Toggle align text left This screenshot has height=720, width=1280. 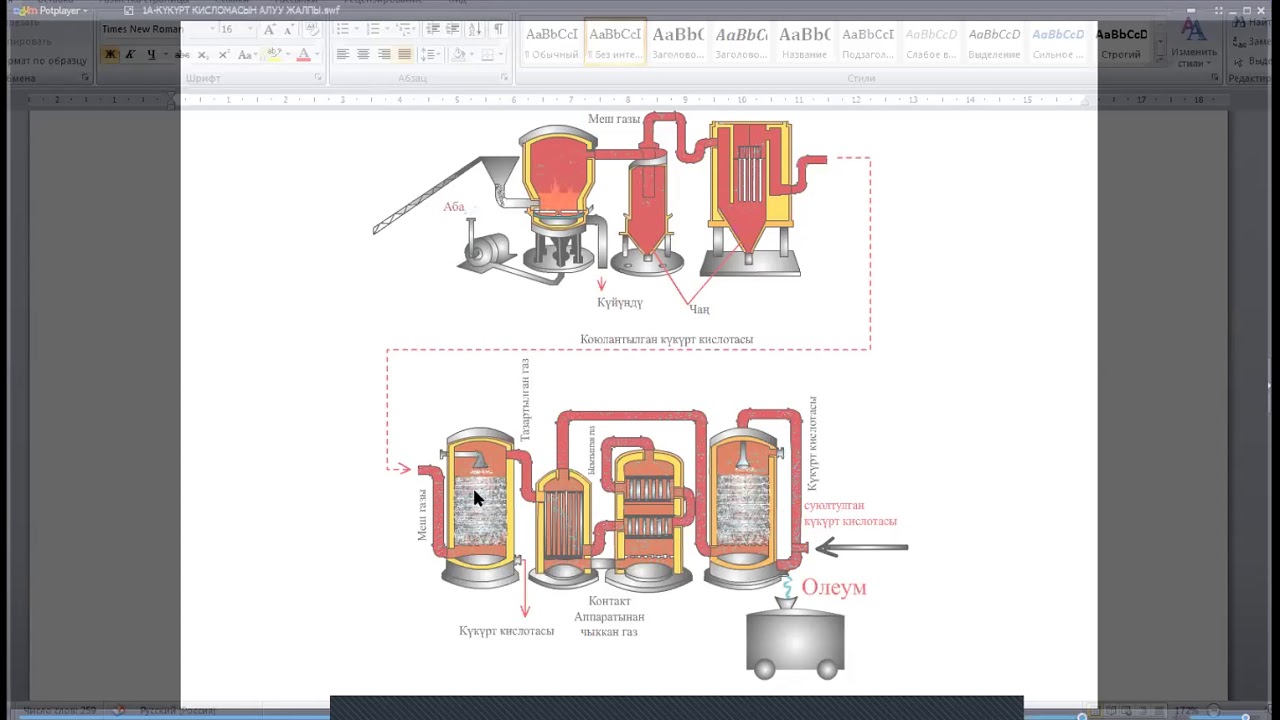[343, 54]
